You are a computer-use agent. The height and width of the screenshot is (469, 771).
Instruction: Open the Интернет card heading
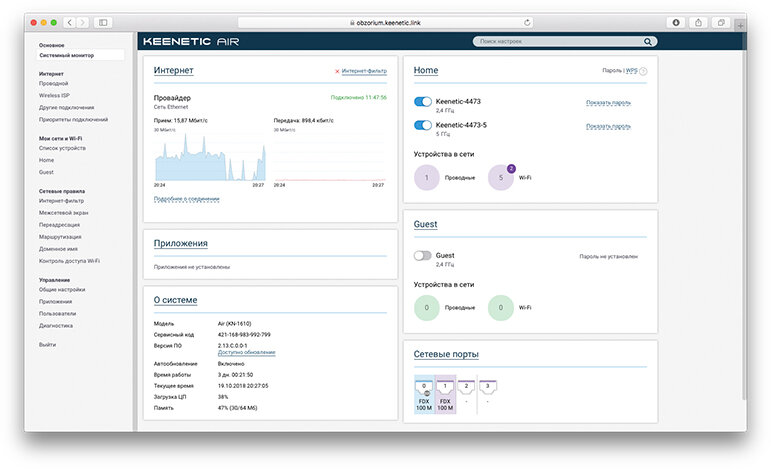click(174, 70)
